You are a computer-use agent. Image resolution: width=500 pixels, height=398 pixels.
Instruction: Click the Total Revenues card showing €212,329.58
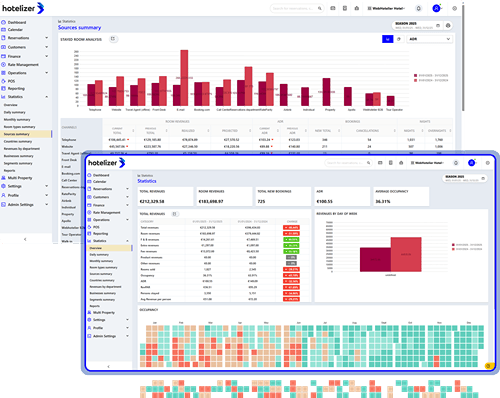tap(166, 196)
